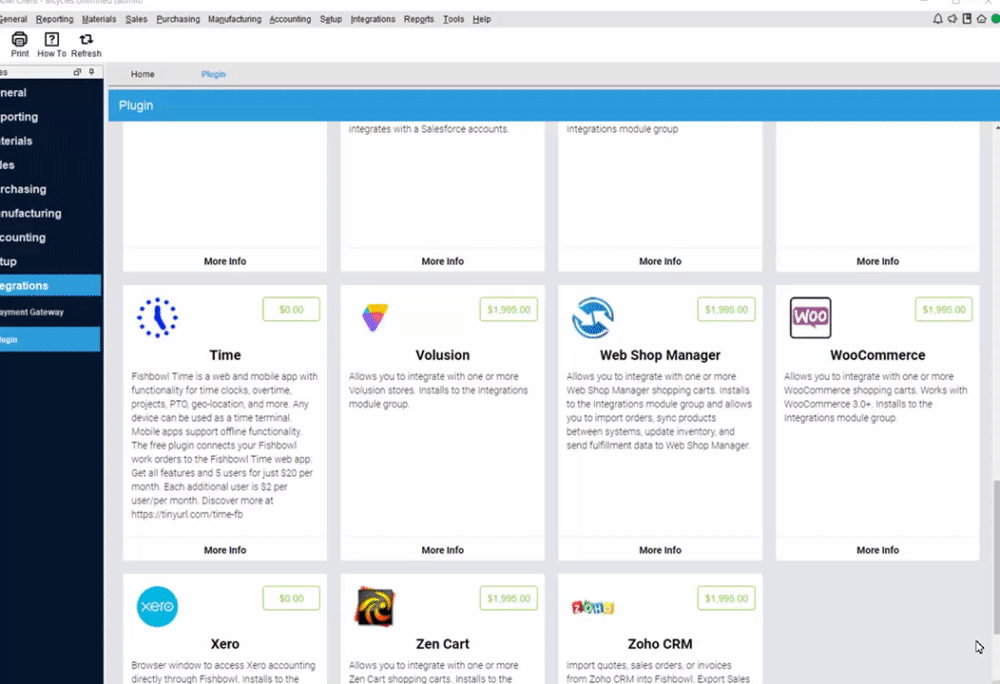
Task: Click the green status indicator icon
Action: [x=995, y=19]
